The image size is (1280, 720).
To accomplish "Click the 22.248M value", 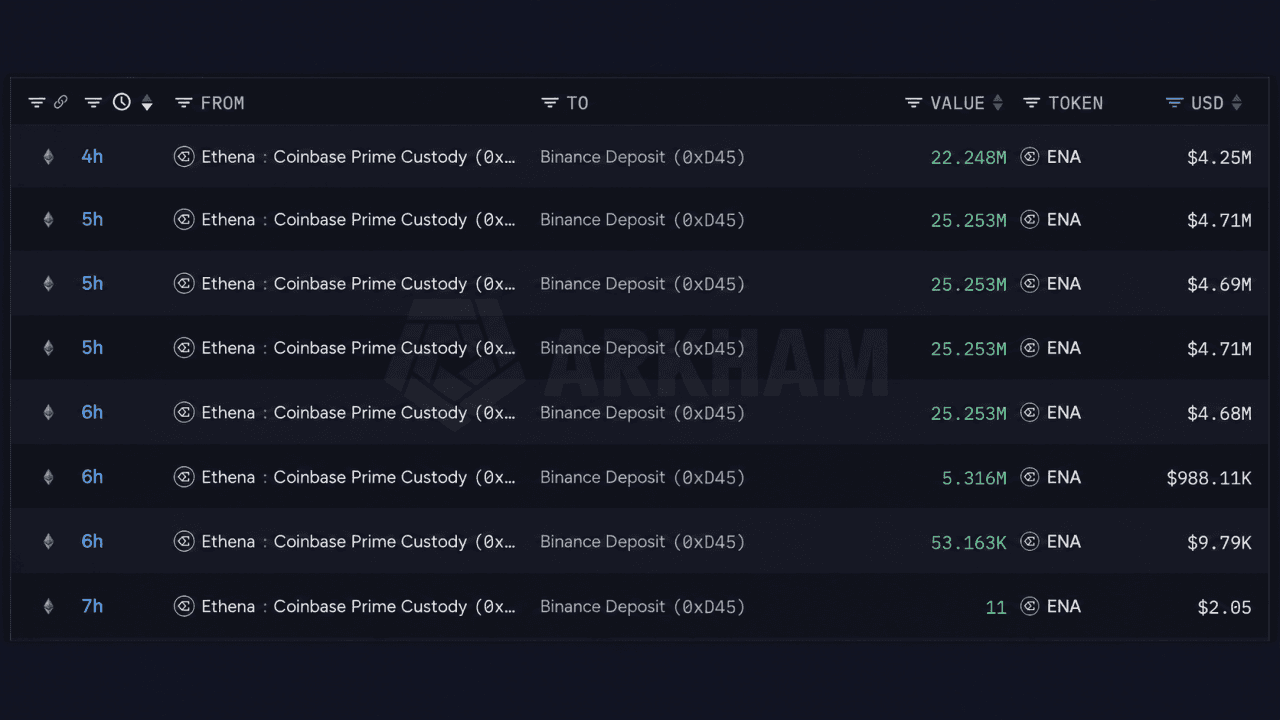I will tap(969, 157).
